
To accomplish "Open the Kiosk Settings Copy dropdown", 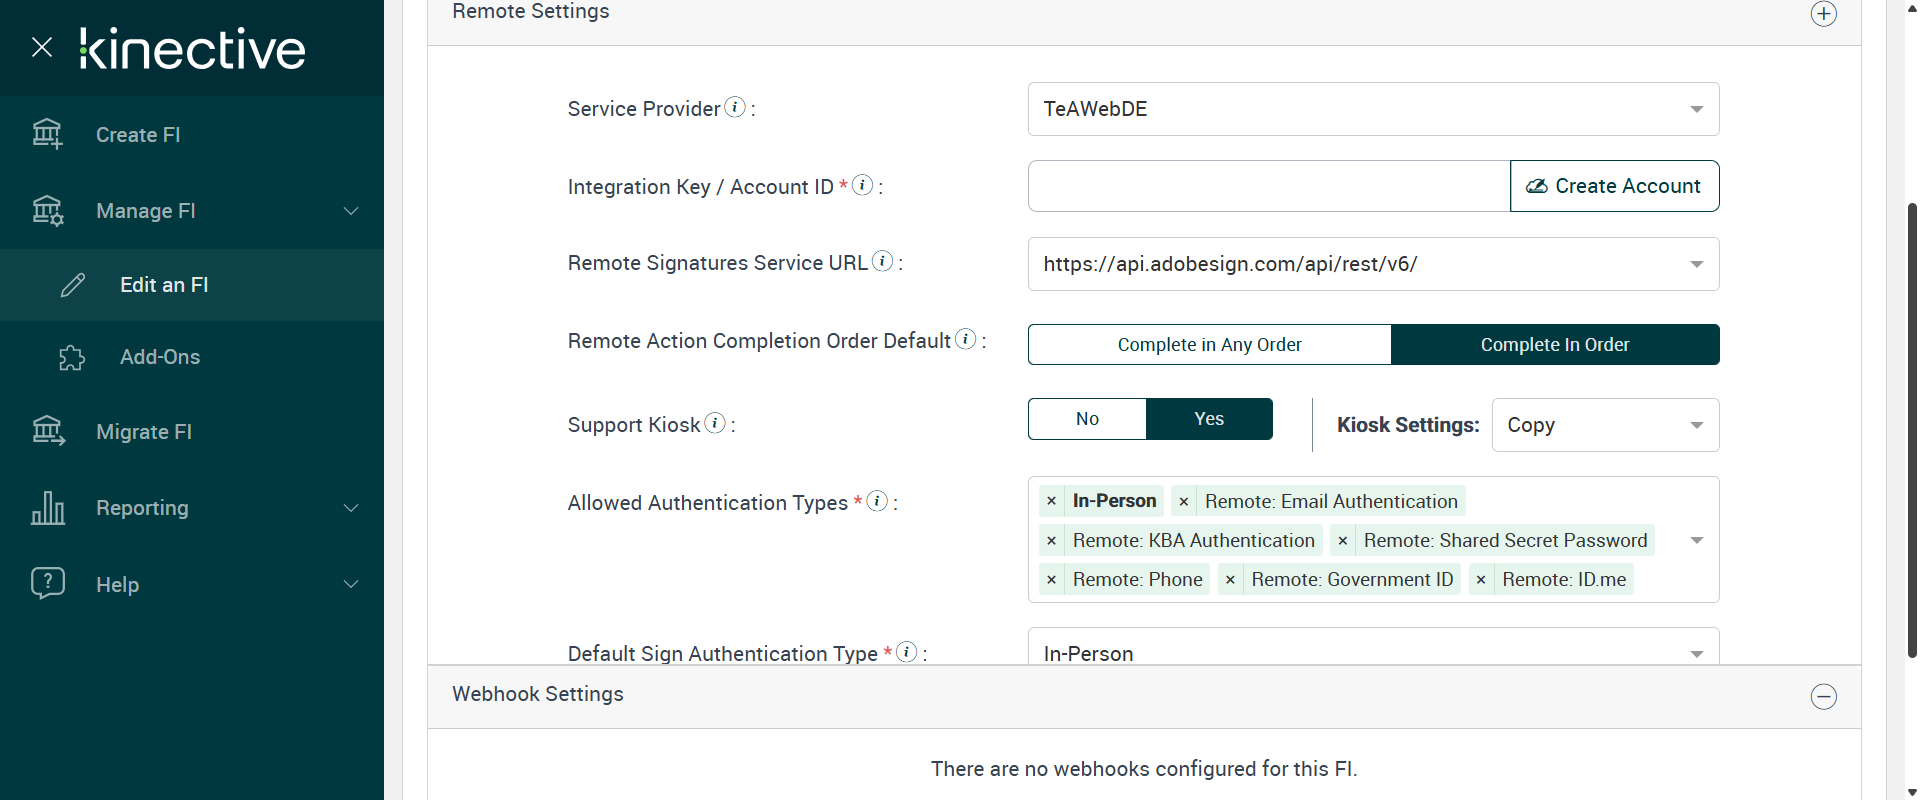I will (x=1605, y=425).
